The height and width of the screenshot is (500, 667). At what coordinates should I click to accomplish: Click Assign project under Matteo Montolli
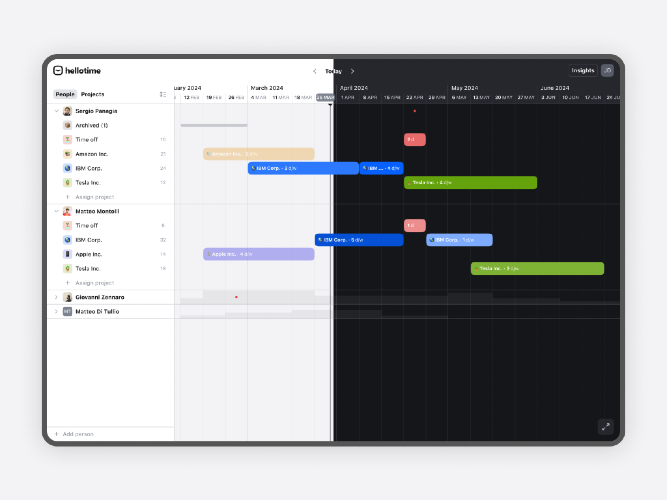[94, 283]
